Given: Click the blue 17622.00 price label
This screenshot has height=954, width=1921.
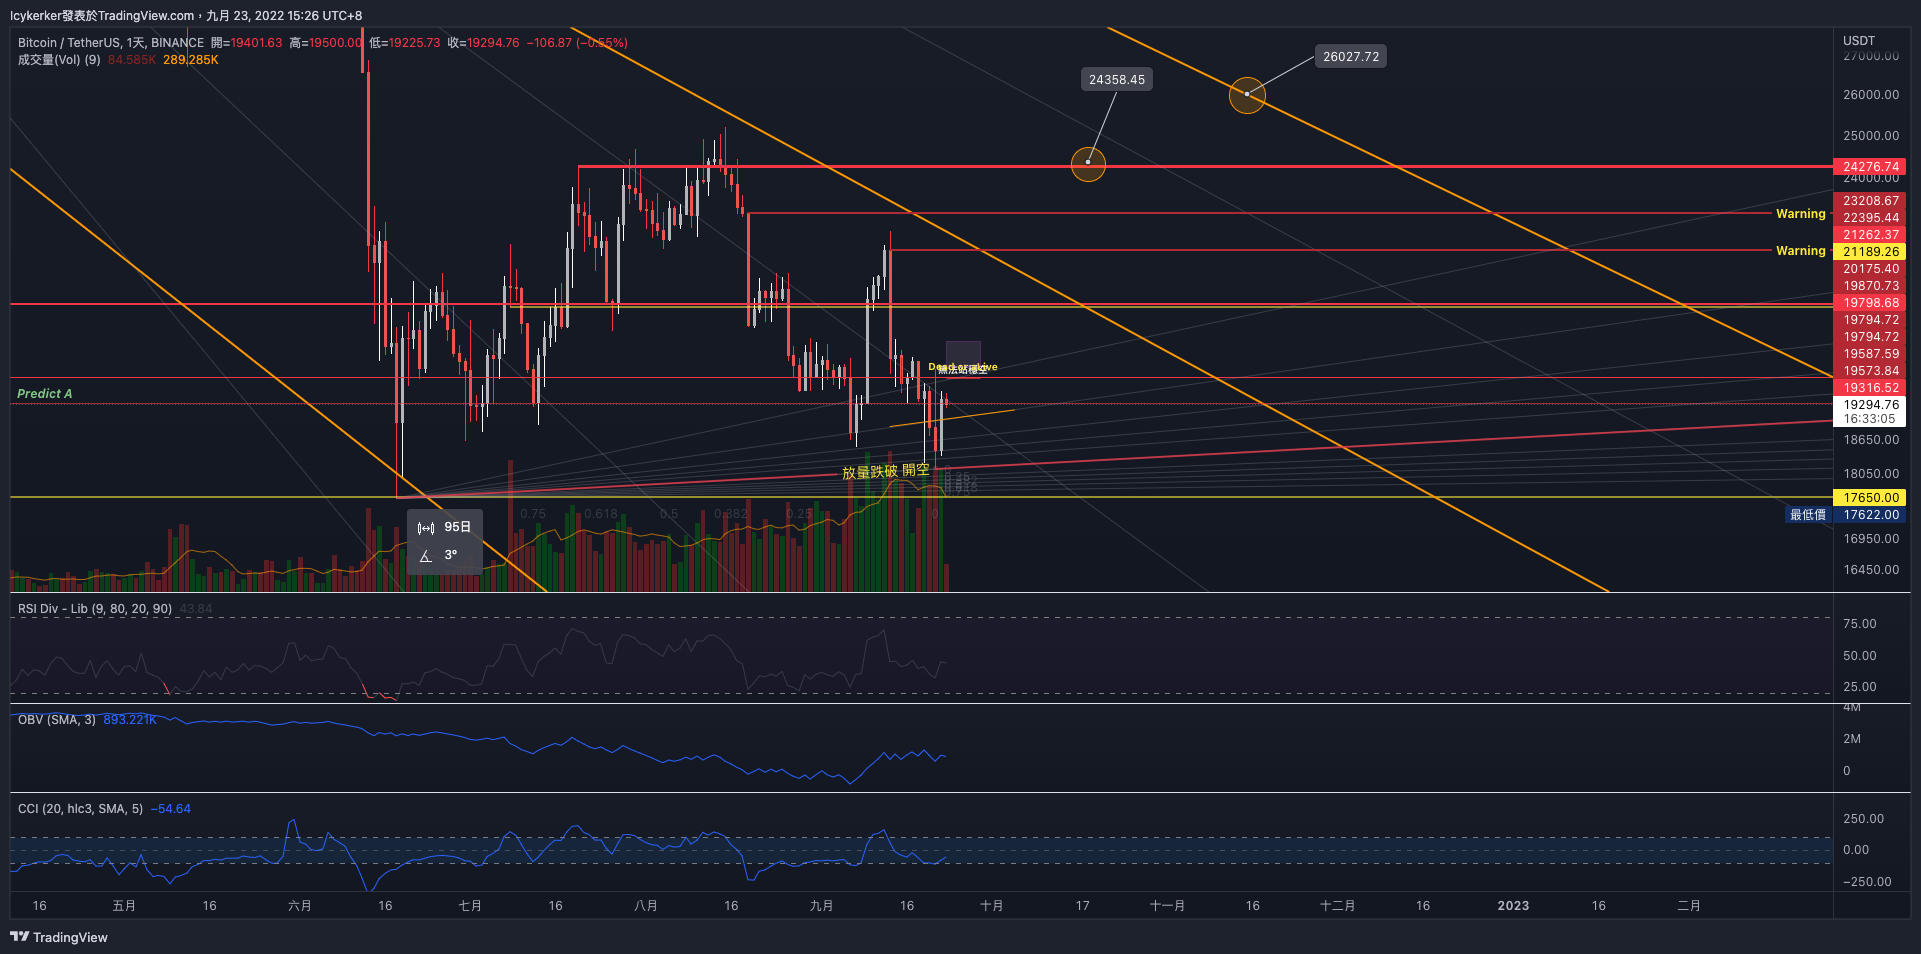Looking at the screenshot, I should [1870, 515].
